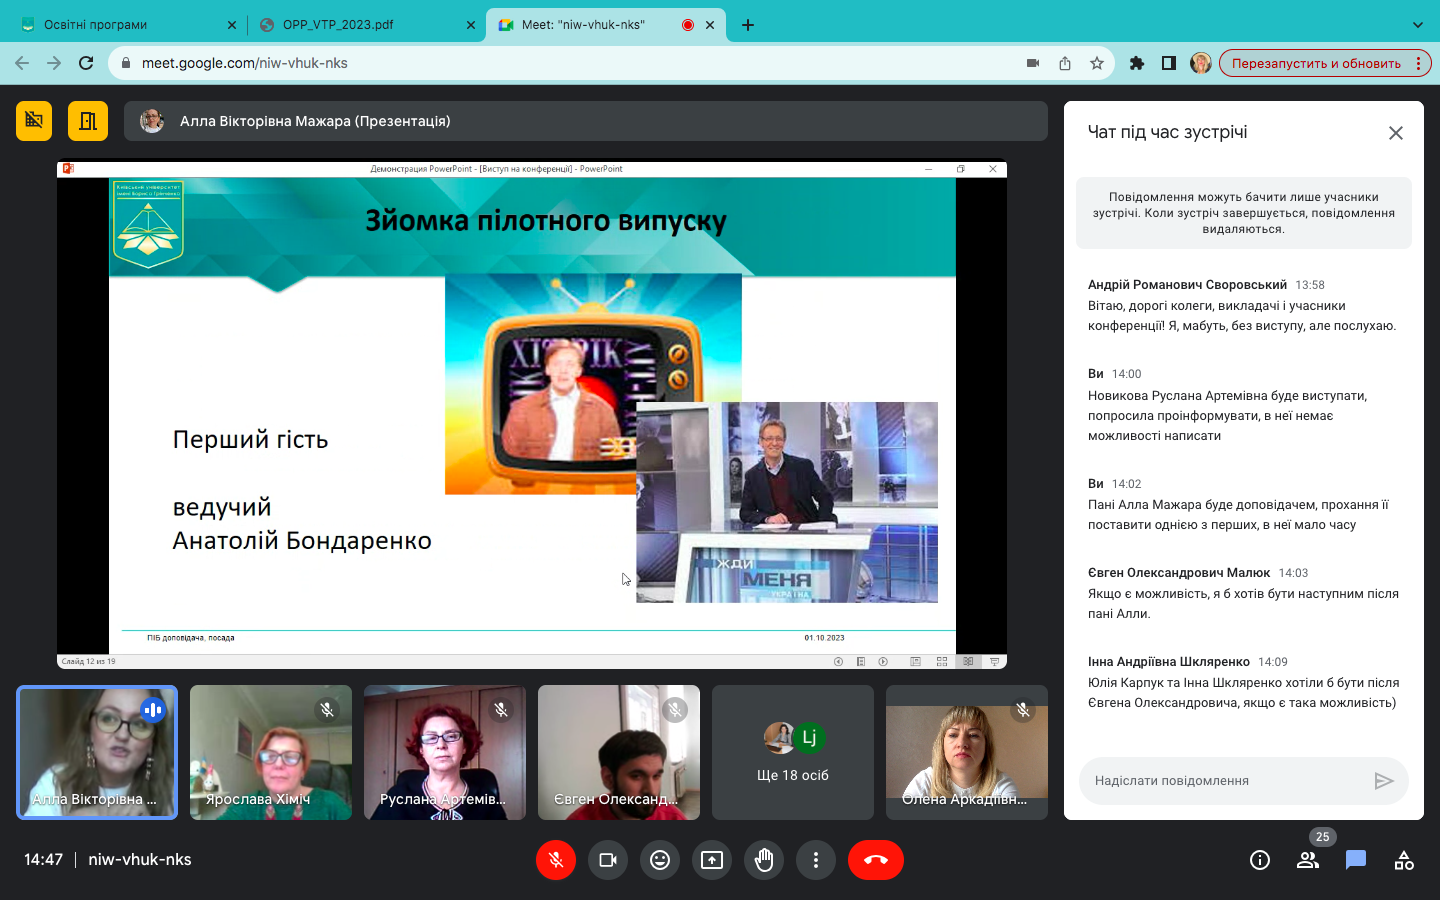Raise hand in the meeting
The height and width of the screenshot is (900, 1440).
(x=764, y=860)
